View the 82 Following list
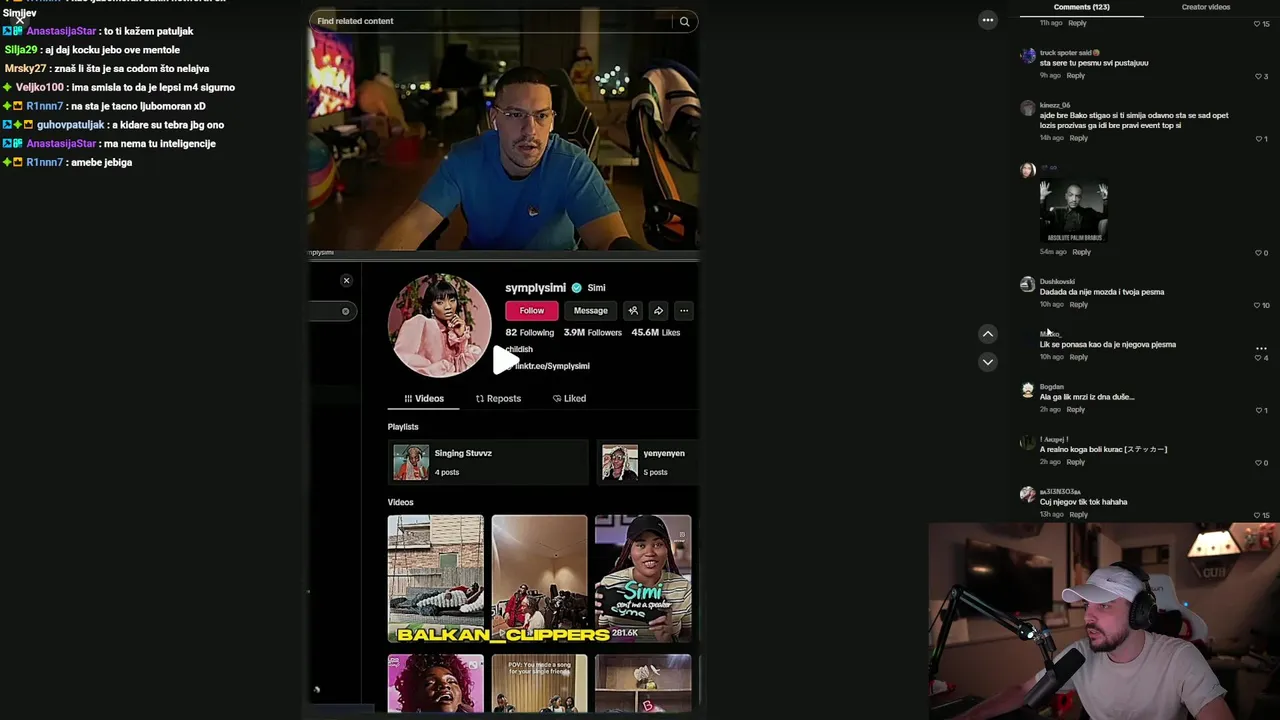The height and width of the screenshot is (720, 1280). point(529,333)
